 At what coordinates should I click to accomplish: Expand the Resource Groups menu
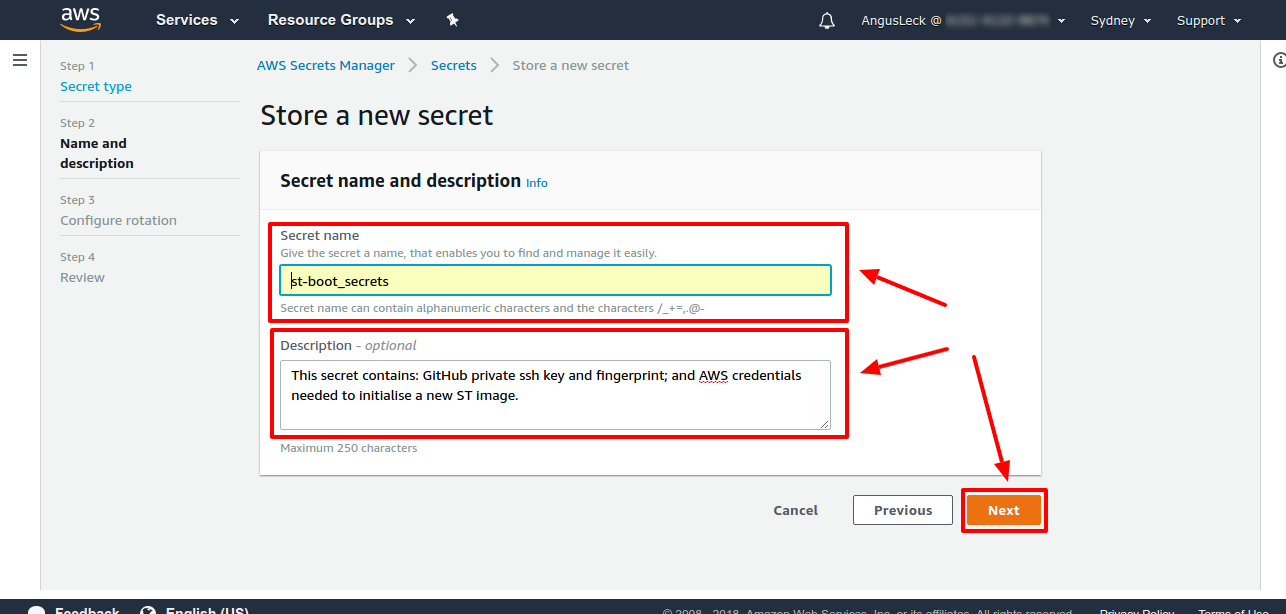[x=340, y=20]
